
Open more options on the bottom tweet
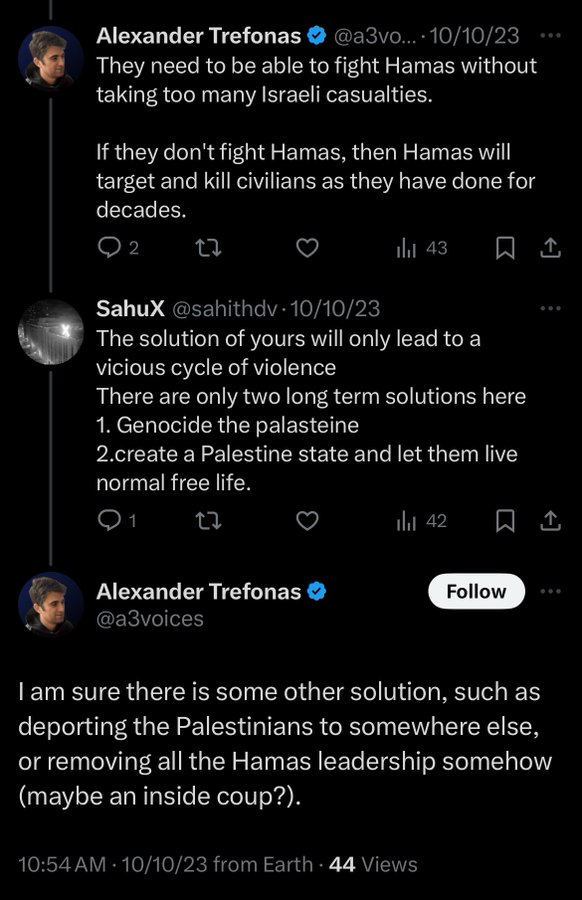click(x=551, y=592)
